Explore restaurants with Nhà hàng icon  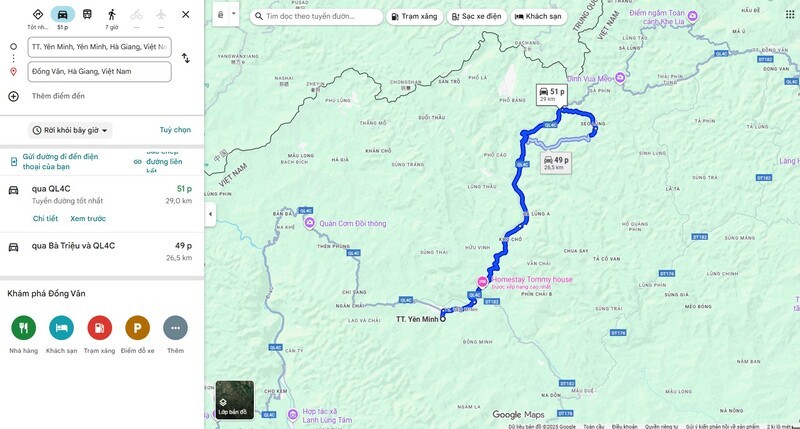coord(23,328)
